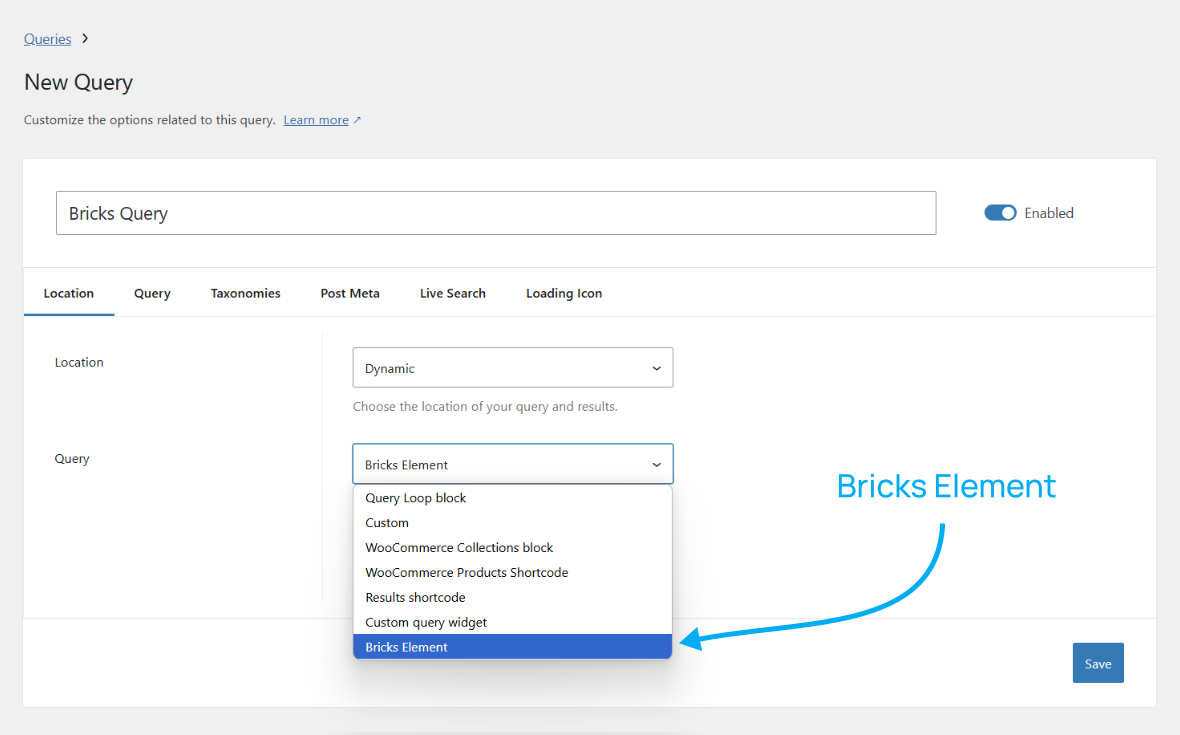Pick WooCommerce Collections block option

coord(512,548)
